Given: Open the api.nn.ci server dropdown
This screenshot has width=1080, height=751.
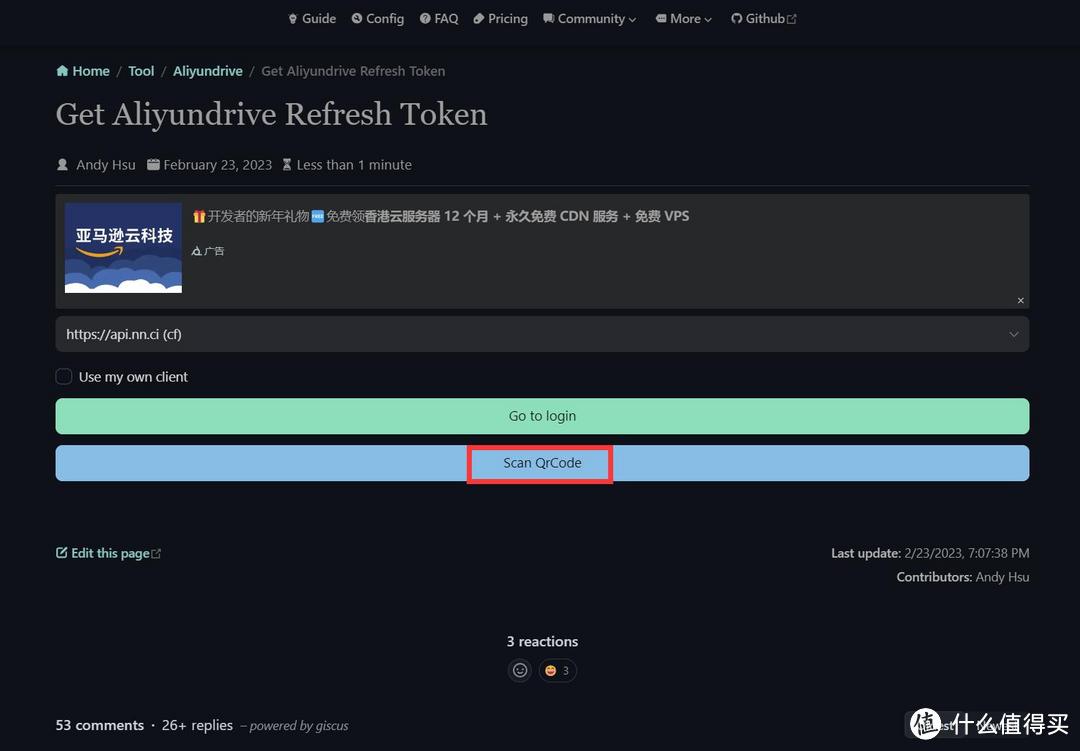Looking at the screenshot, I should click(542, 334).
